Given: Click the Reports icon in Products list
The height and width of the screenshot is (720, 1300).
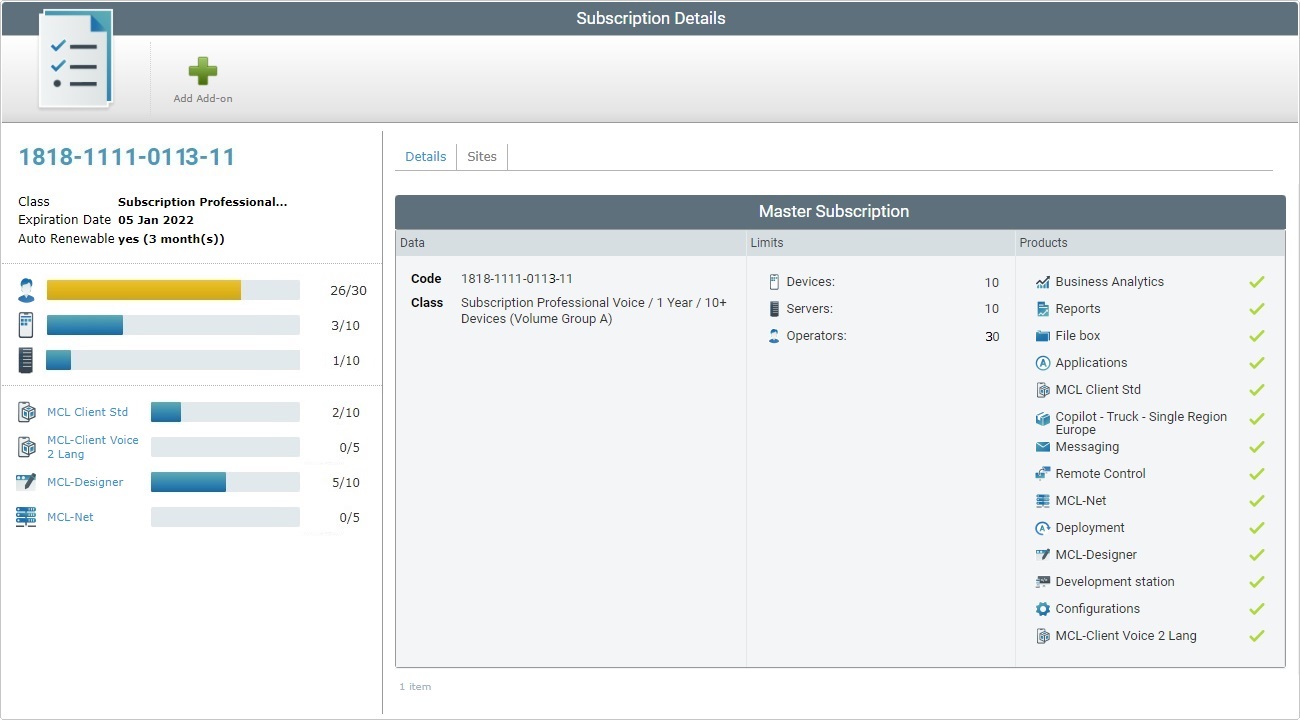Looking at the screenshot, I should tap(1043, 308).
